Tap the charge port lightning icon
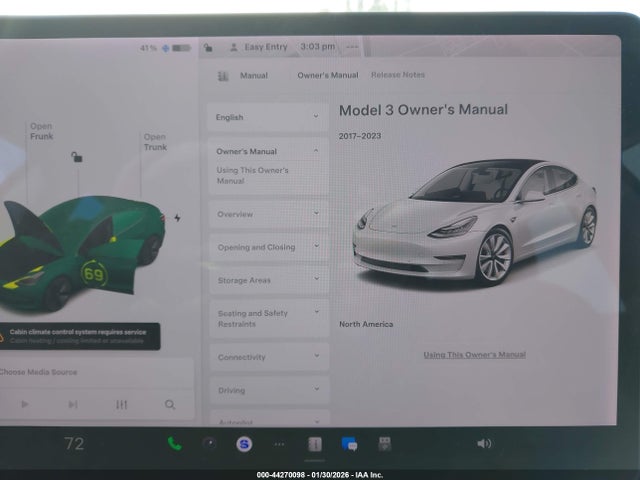Image resolution: width=640 pixels, height=480 pixels. coord(177,217)
